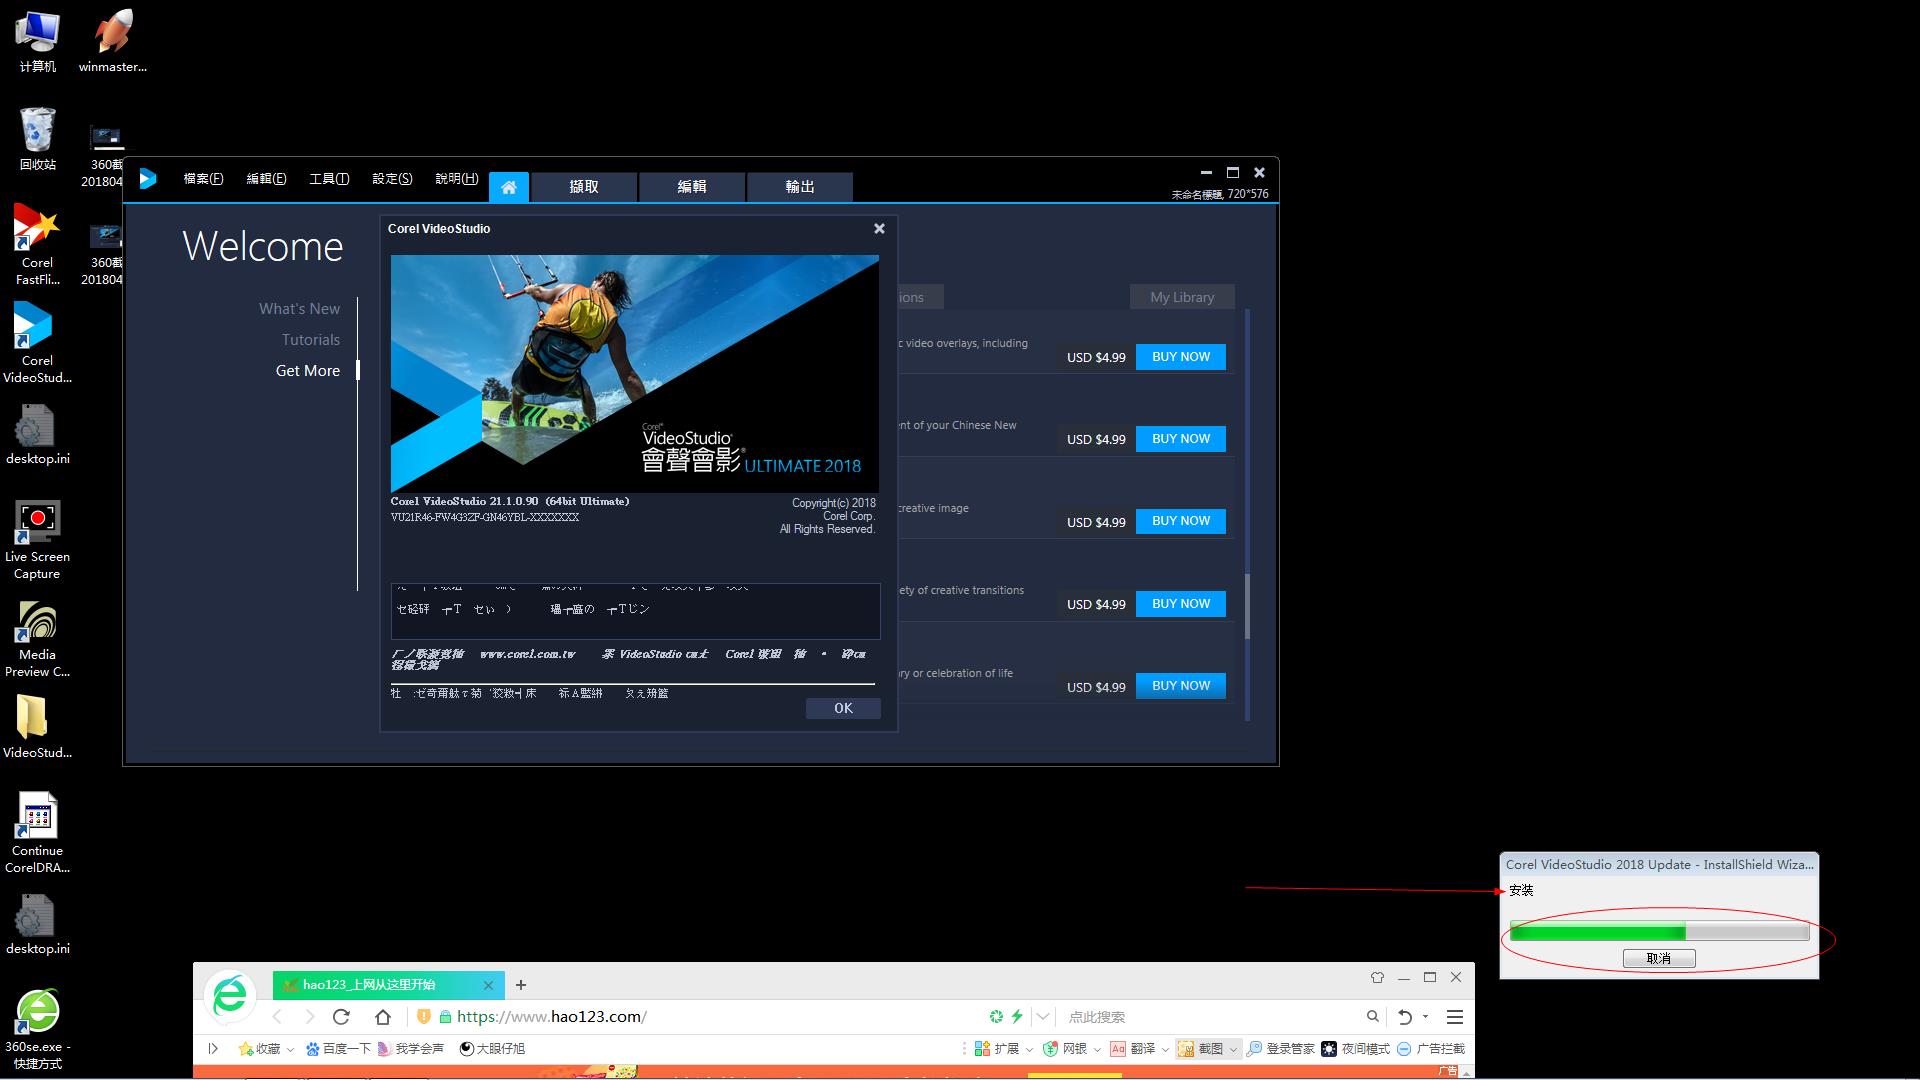Expand the 截图 screenshot dropdown arrow
This screenshot has width=1920, height=1080.
click(1234, 1049)
